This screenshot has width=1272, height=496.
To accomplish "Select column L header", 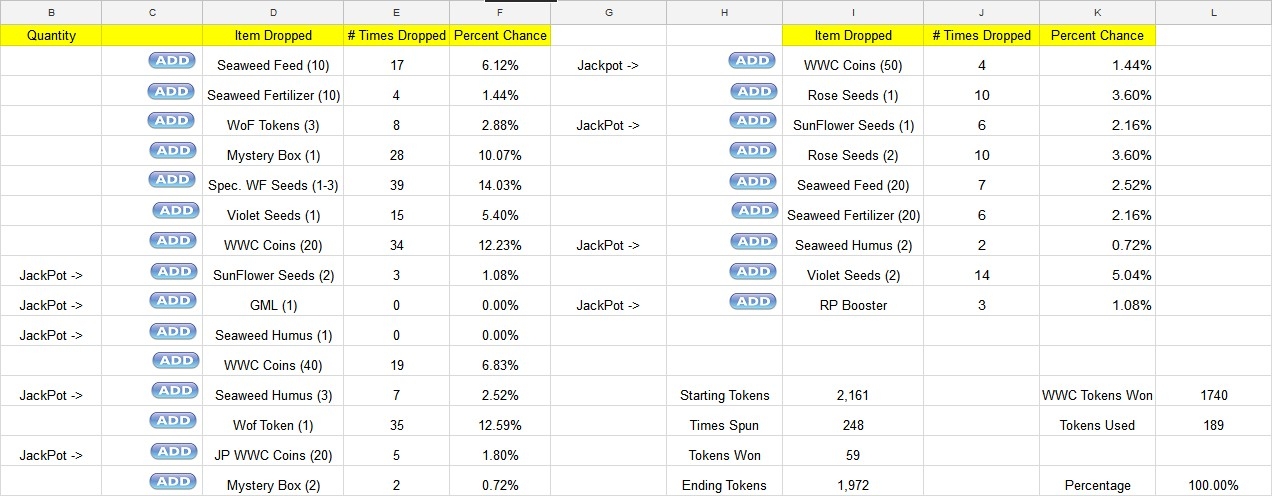I will coord(1213,12).
